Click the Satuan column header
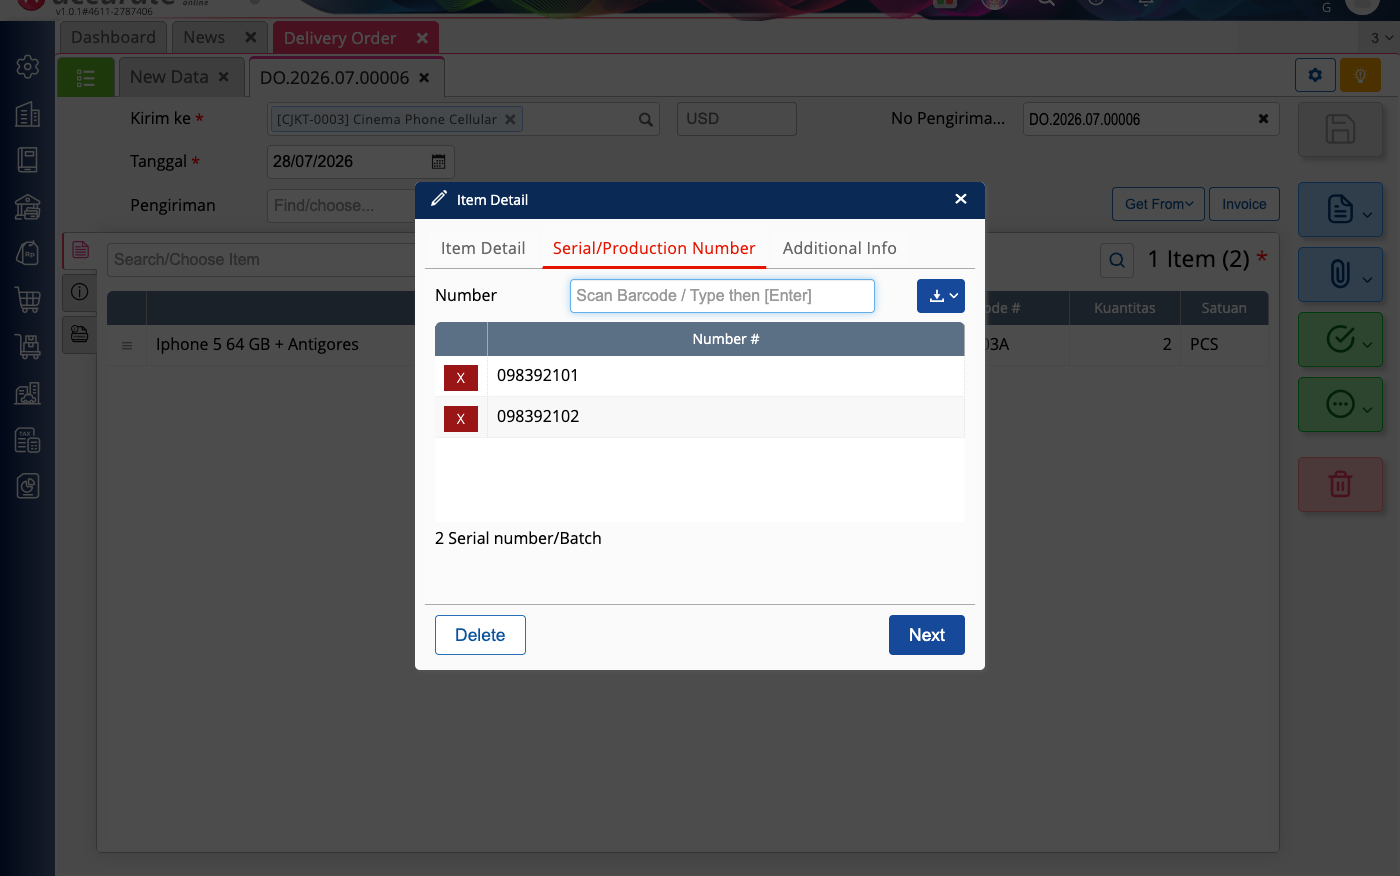 (1224, 308)
